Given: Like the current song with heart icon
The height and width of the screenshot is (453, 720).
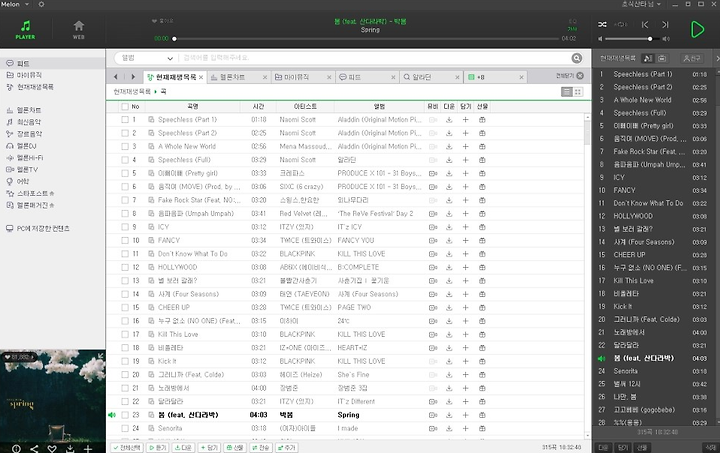Looking at the screenshot, I should (52, 448).
